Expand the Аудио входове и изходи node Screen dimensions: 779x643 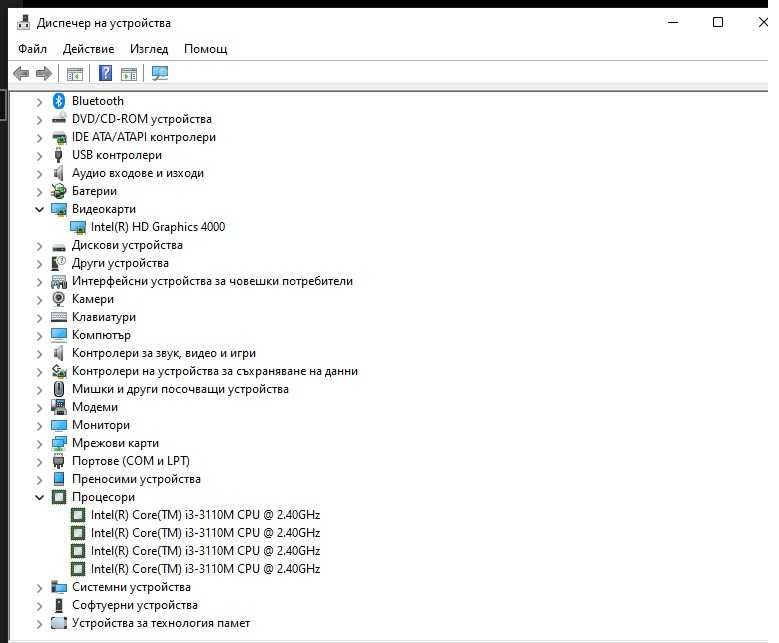click(39, 174)
